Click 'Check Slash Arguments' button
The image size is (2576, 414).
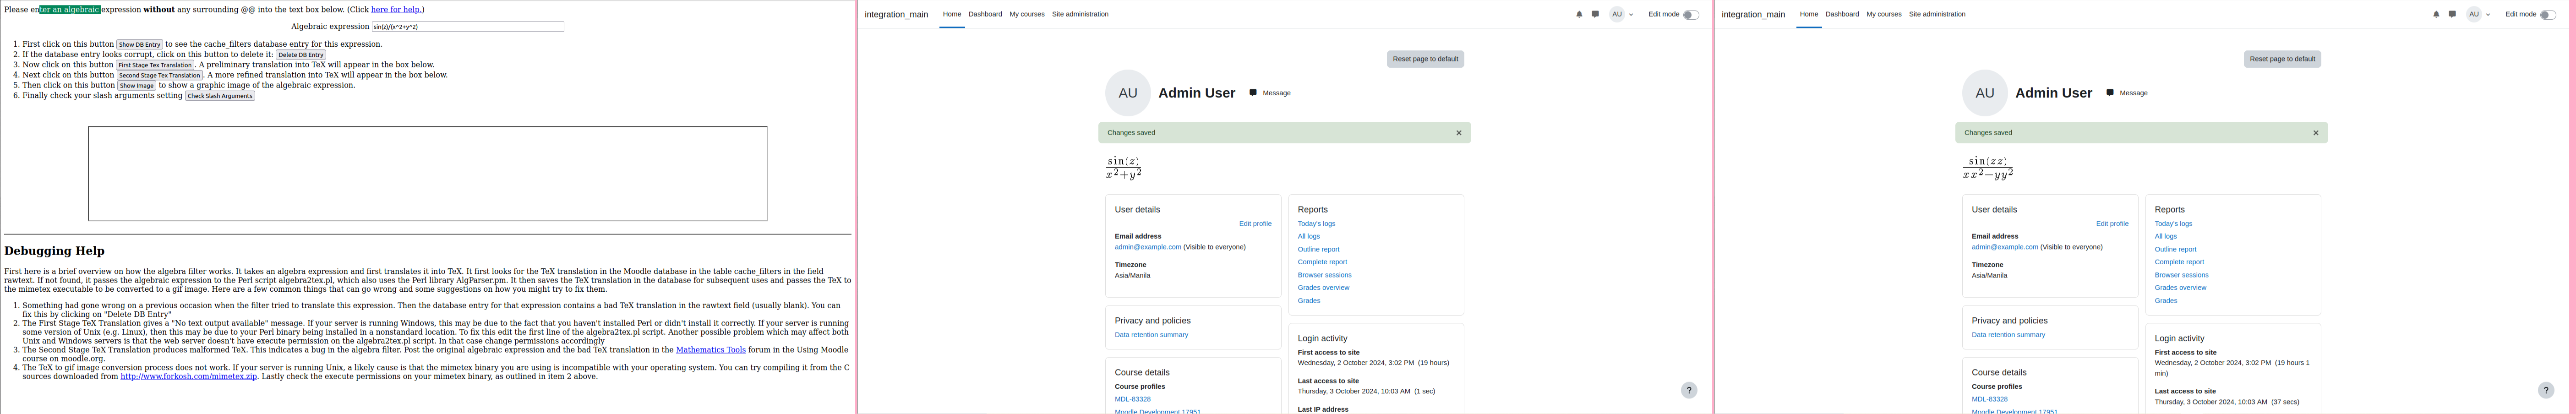(220, 96)
